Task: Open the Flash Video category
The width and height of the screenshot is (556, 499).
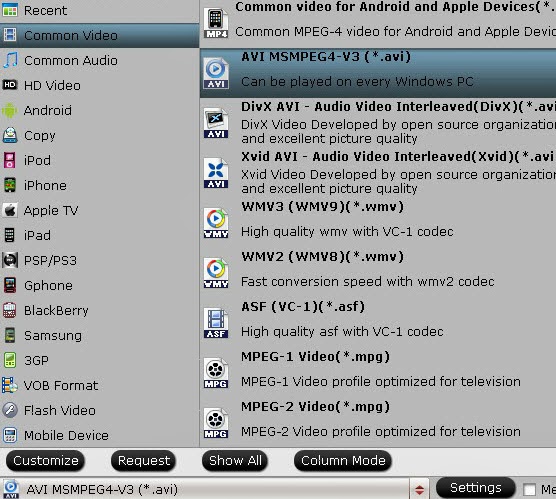Action: [x=99, y=410]
